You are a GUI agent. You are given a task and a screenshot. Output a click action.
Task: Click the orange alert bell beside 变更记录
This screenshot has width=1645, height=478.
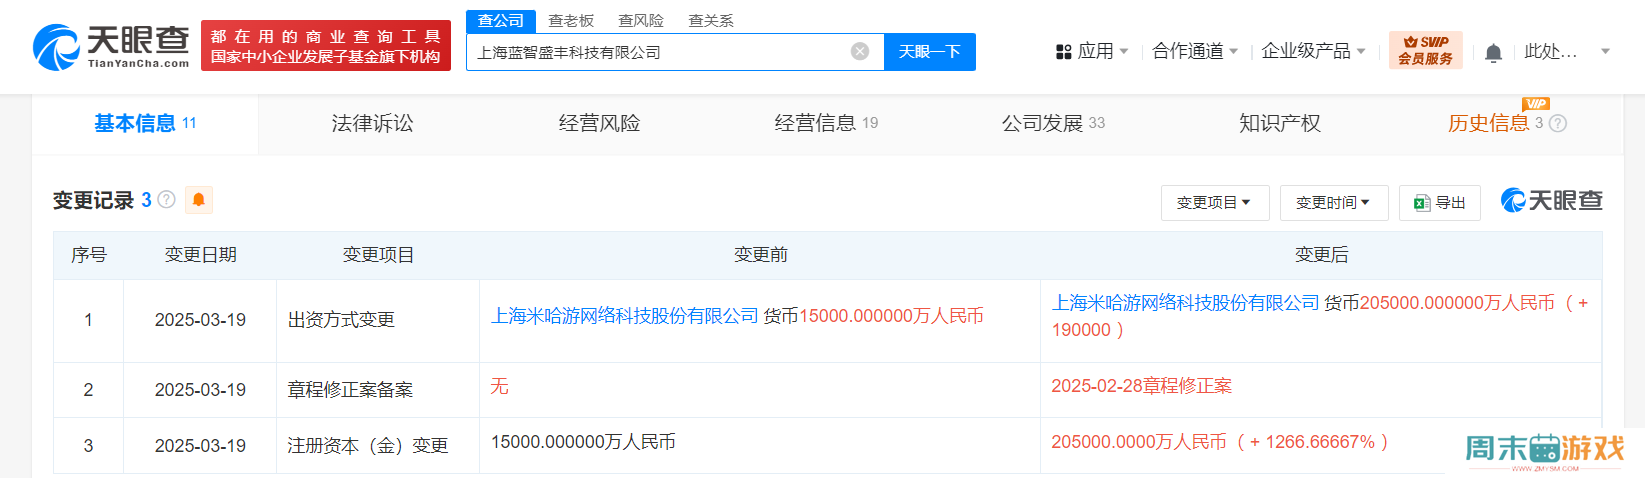coord(199,200)
